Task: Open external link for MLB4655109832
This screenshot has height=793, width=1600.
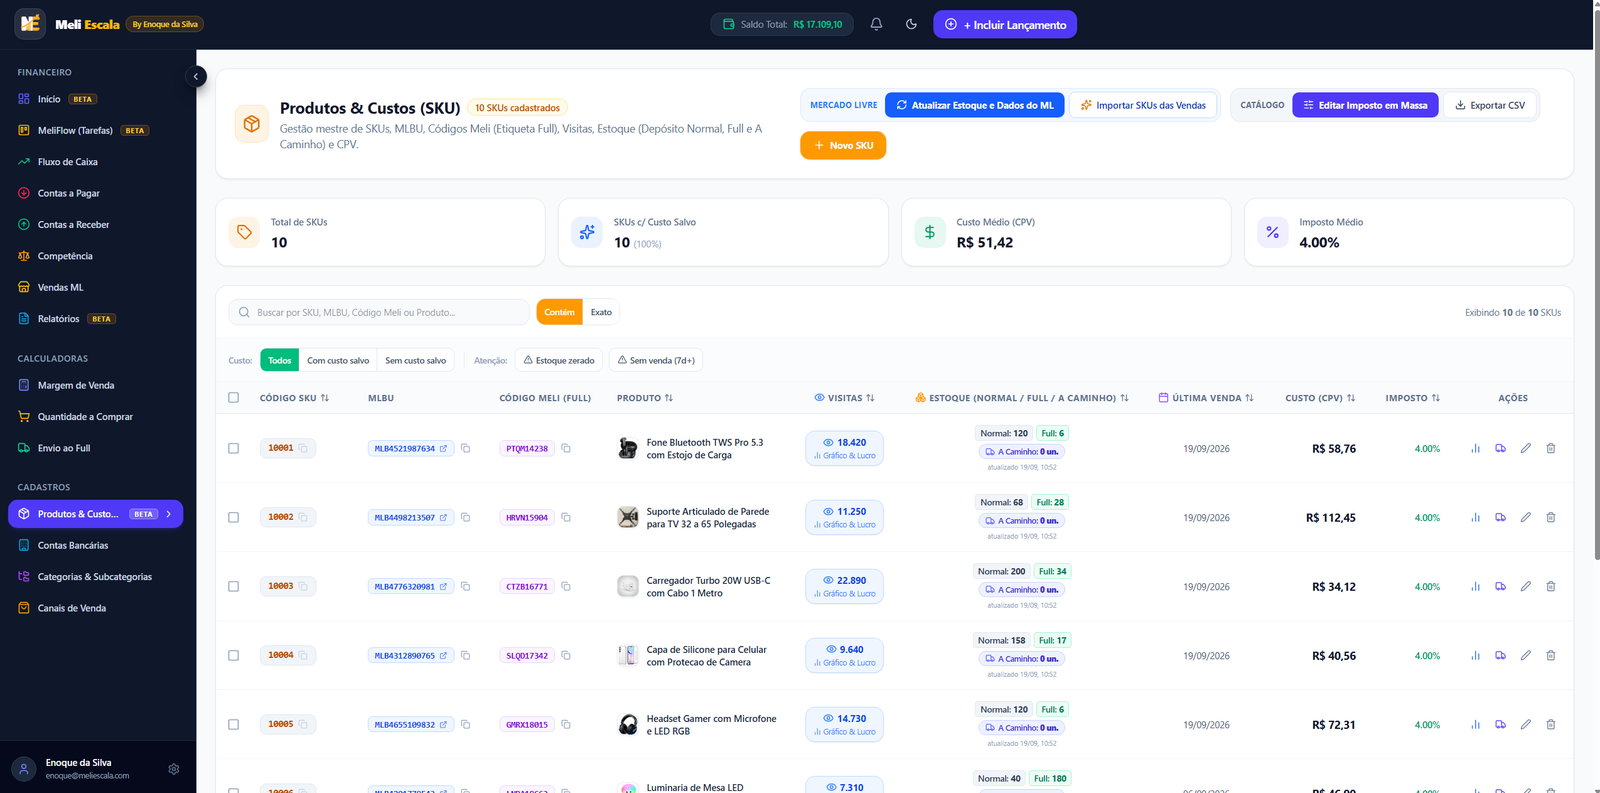Action: [x=443, y=724]
